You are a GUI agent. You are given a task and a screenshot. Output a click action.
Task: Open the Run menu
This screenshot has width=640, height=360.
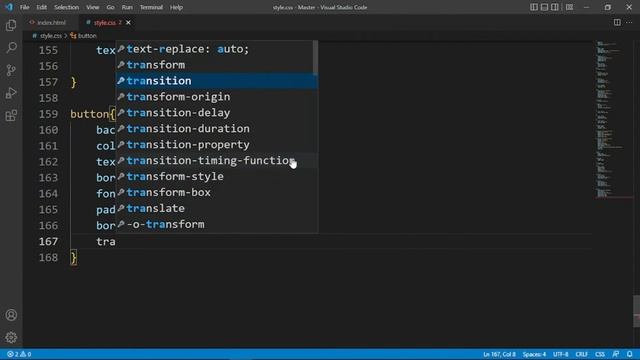tap(127, 7)
